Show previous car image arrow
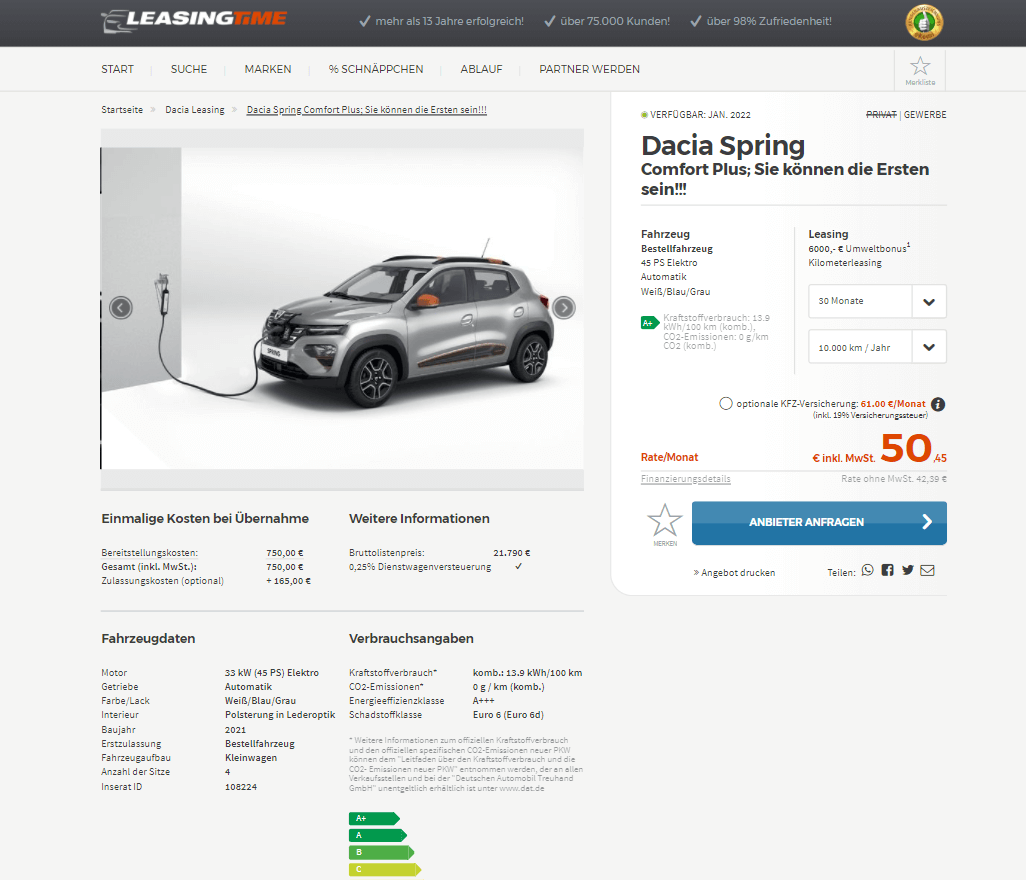Image resolution: width=1026 pixels, height=880 pixels. pos(121,308)
